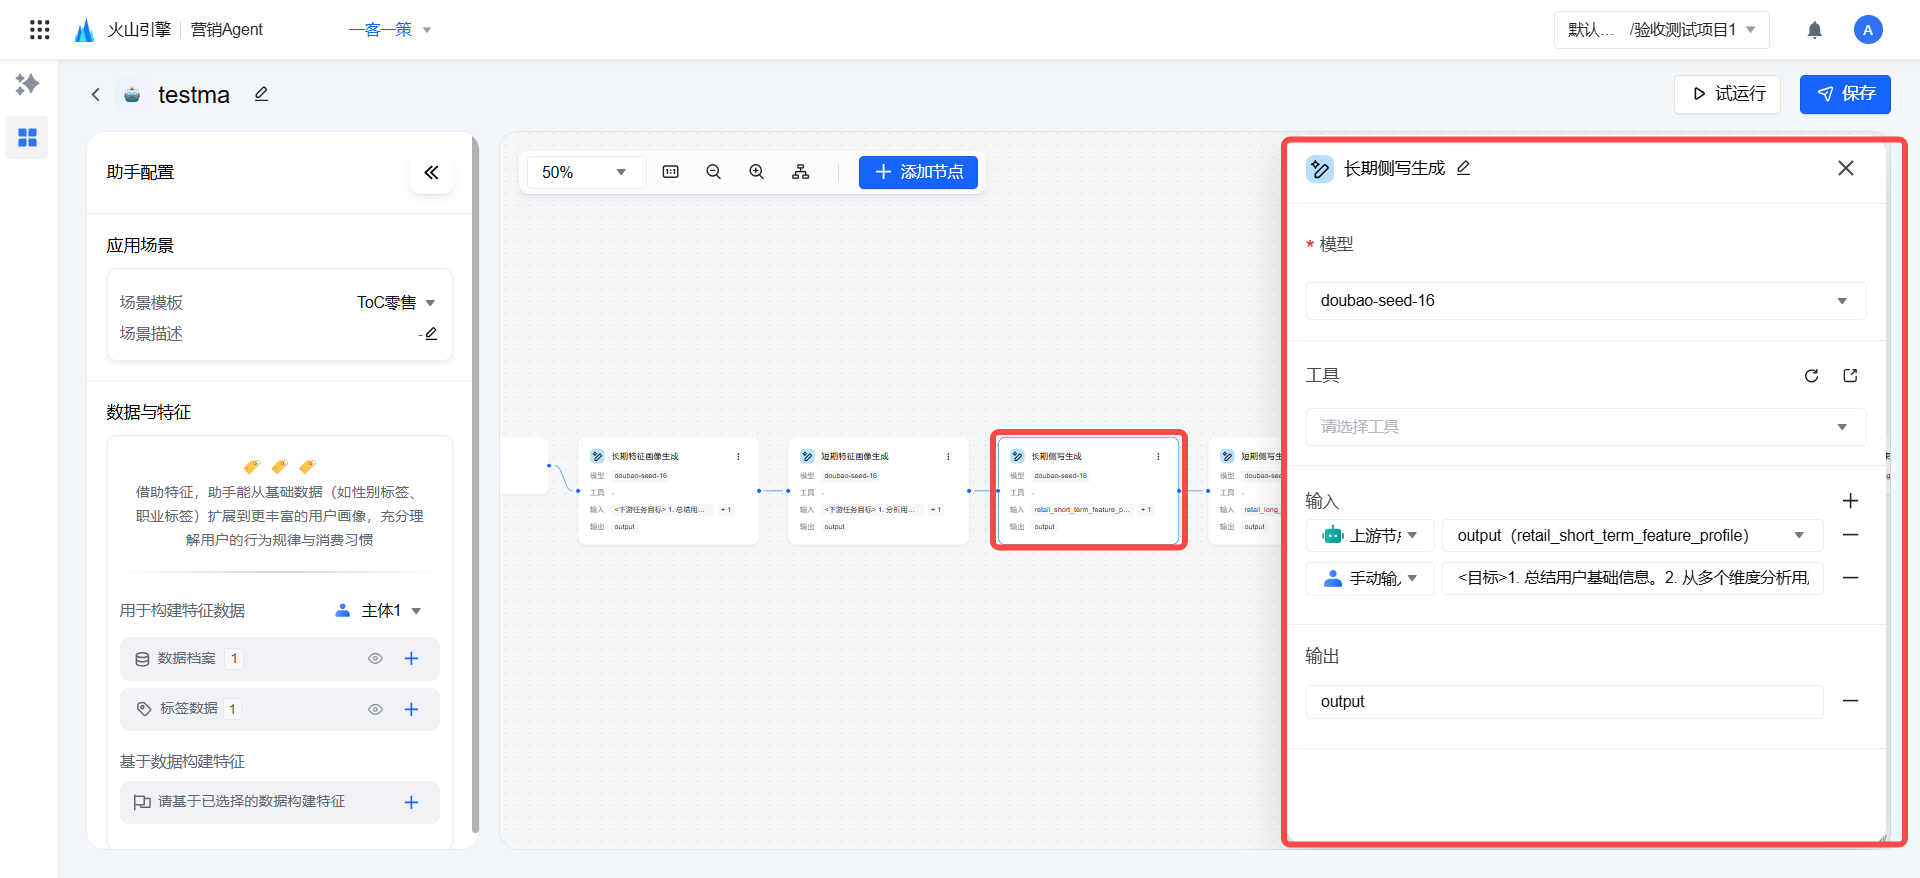Viewport: 1920px width, 878px height.
Task: Open tools in external page
Action: [1850, 376]
